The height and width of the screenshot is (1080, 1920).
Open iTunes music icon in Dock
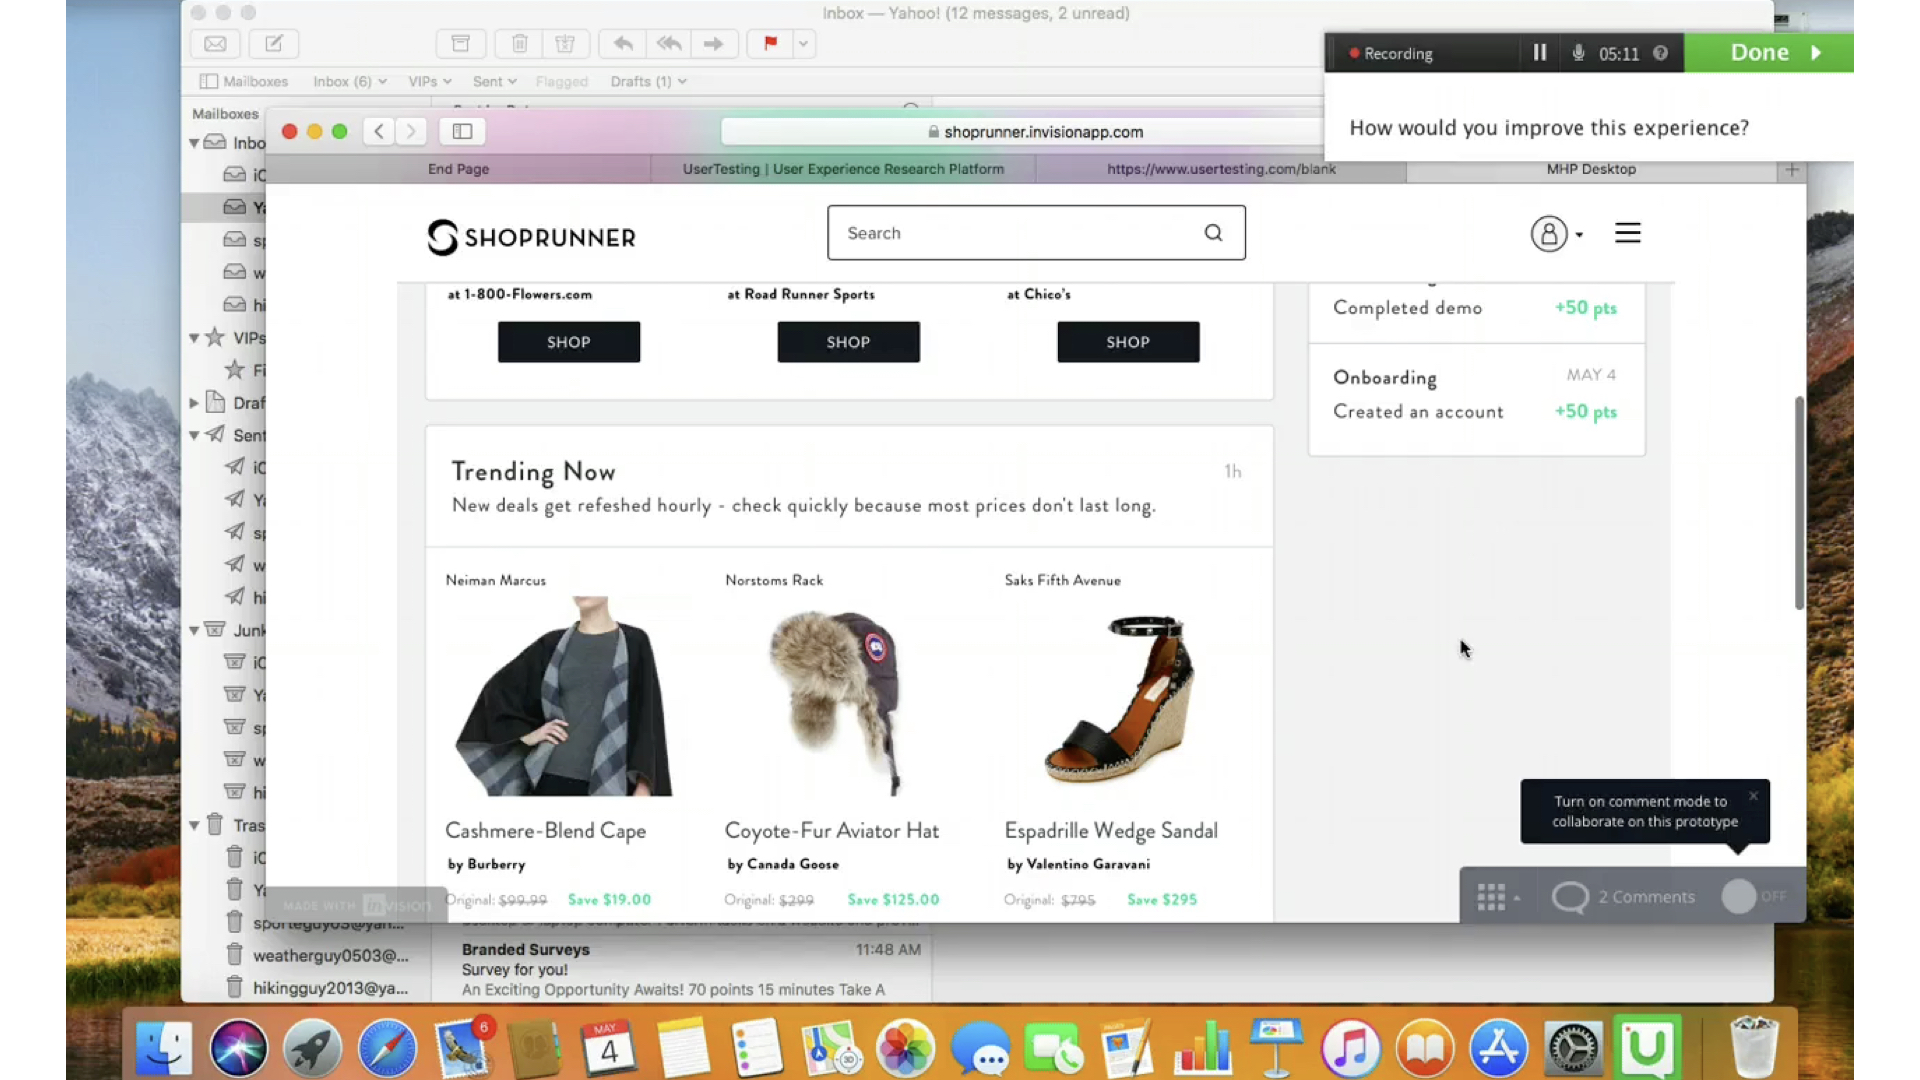tap(1351, 1048)
